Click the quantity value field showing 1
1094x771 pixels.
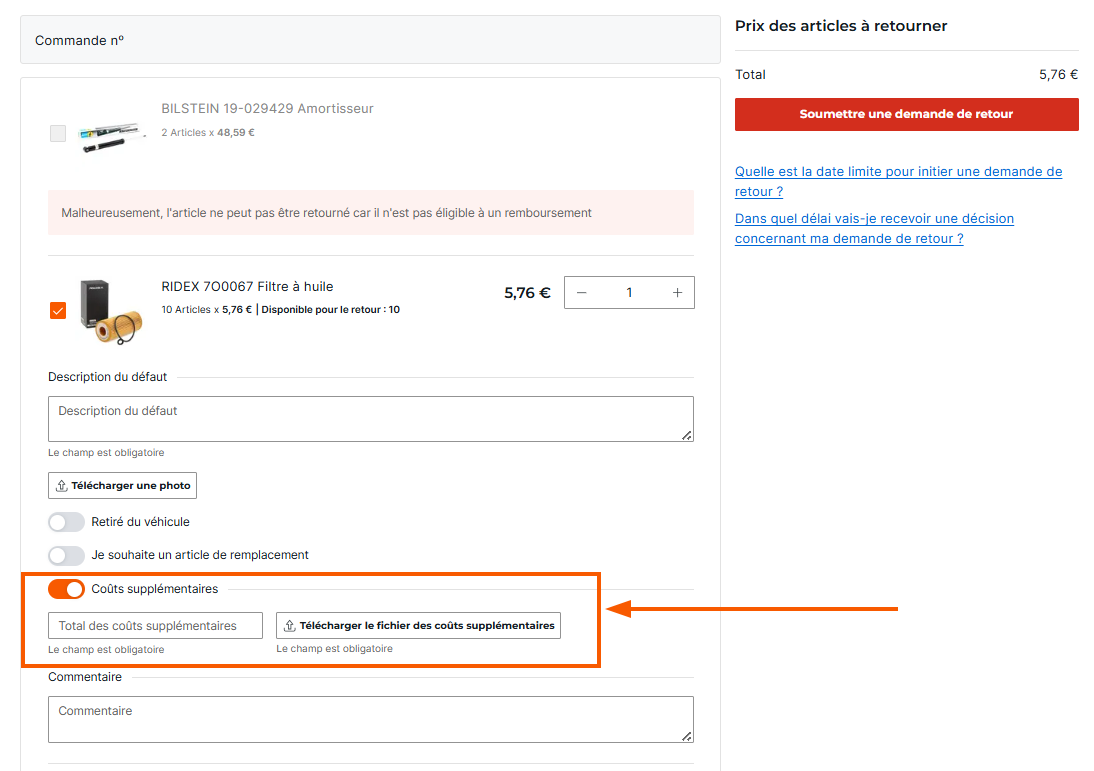[x=629, y=293]
